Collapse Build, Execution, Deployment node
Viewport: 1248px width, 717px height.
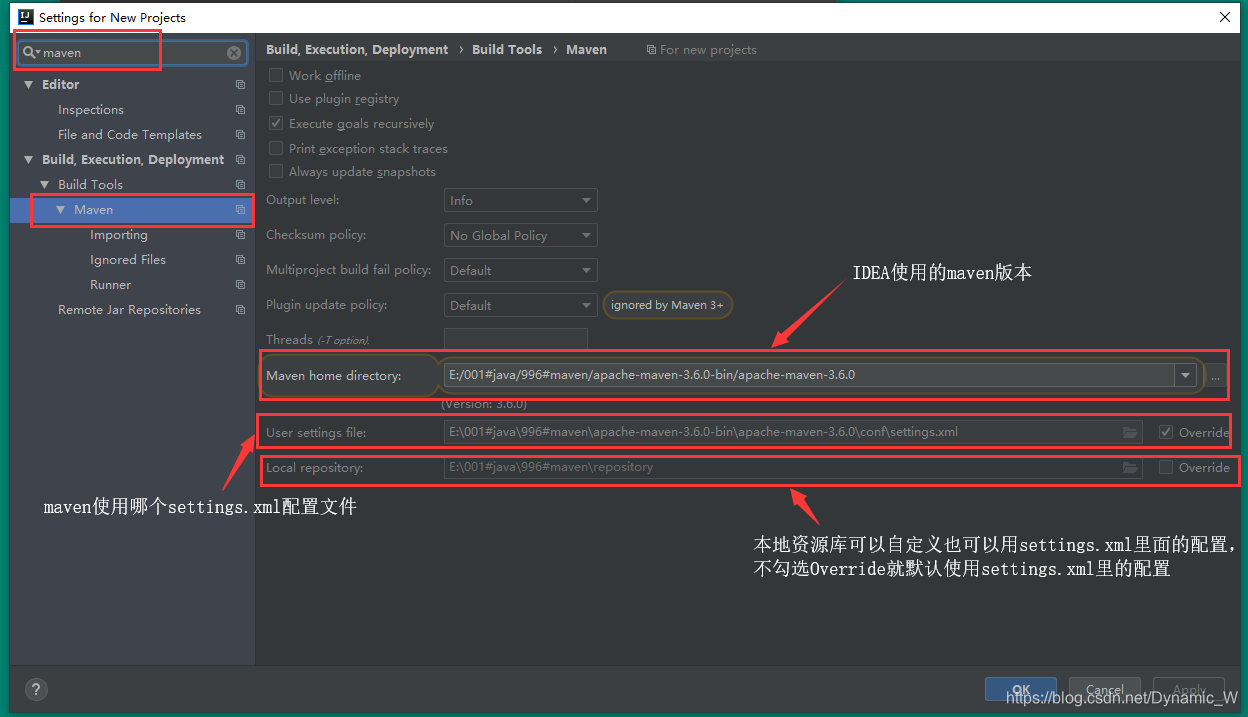28,160
